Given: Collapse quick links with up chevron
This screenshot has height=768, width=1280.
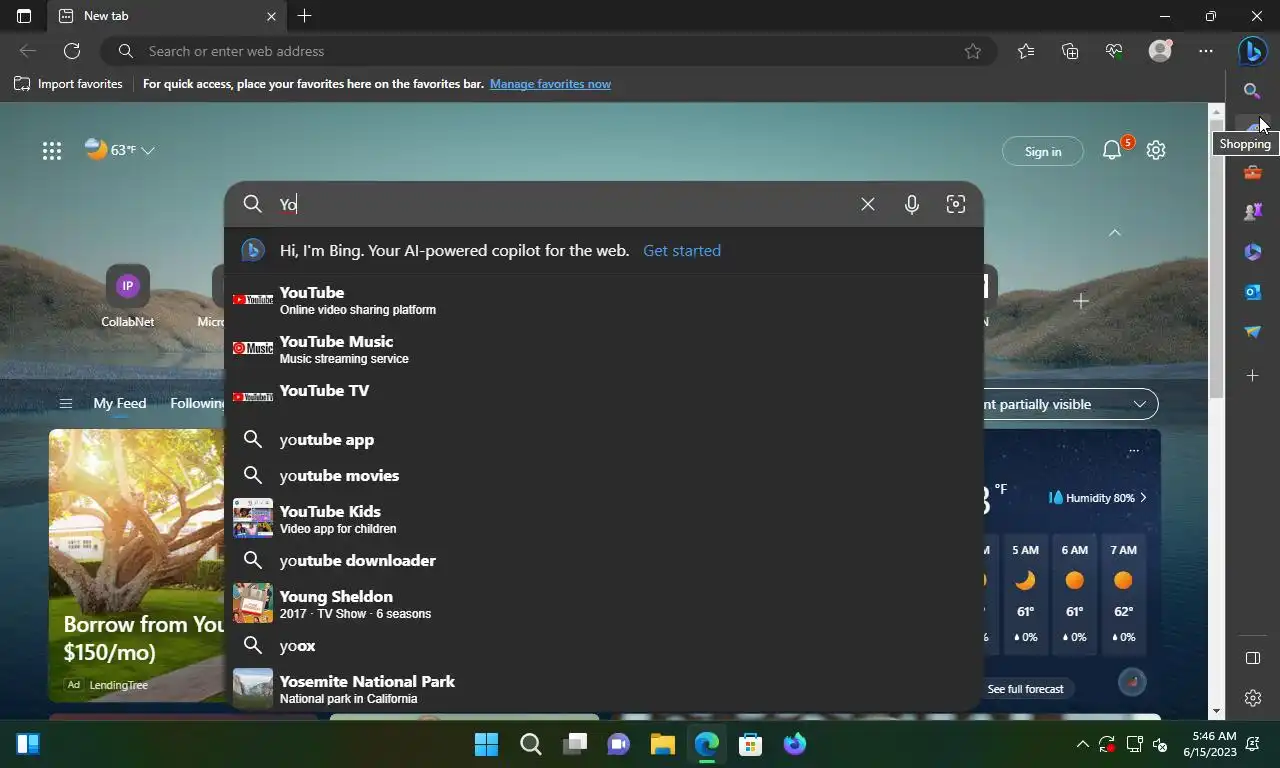Looking at the screenshot, I should (x=1115, y=232).
